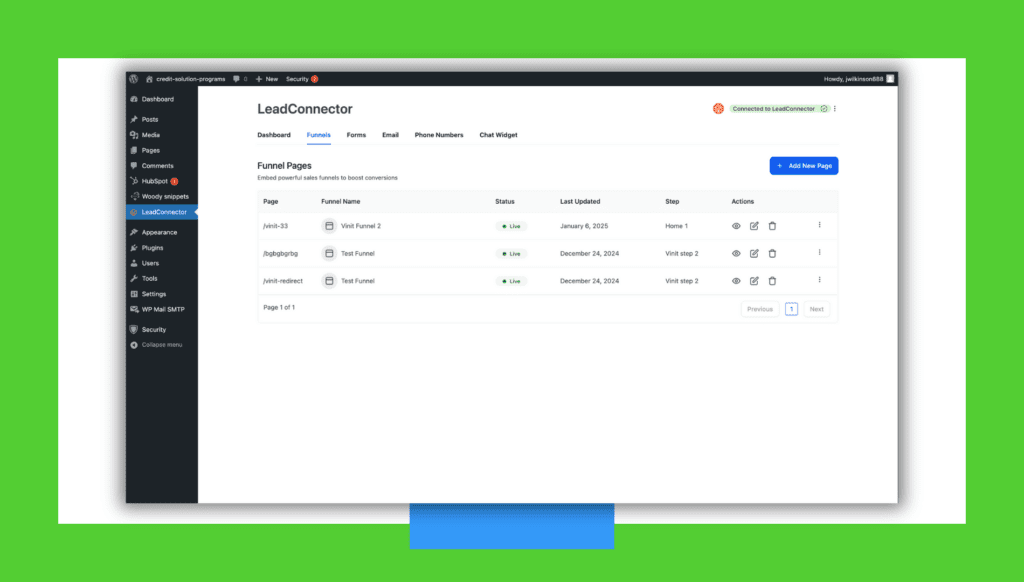Image resolution: width=1024 pixels, height=582 pixels.
Task: Collapse the sidebar menu
Action: pos(162,345)
